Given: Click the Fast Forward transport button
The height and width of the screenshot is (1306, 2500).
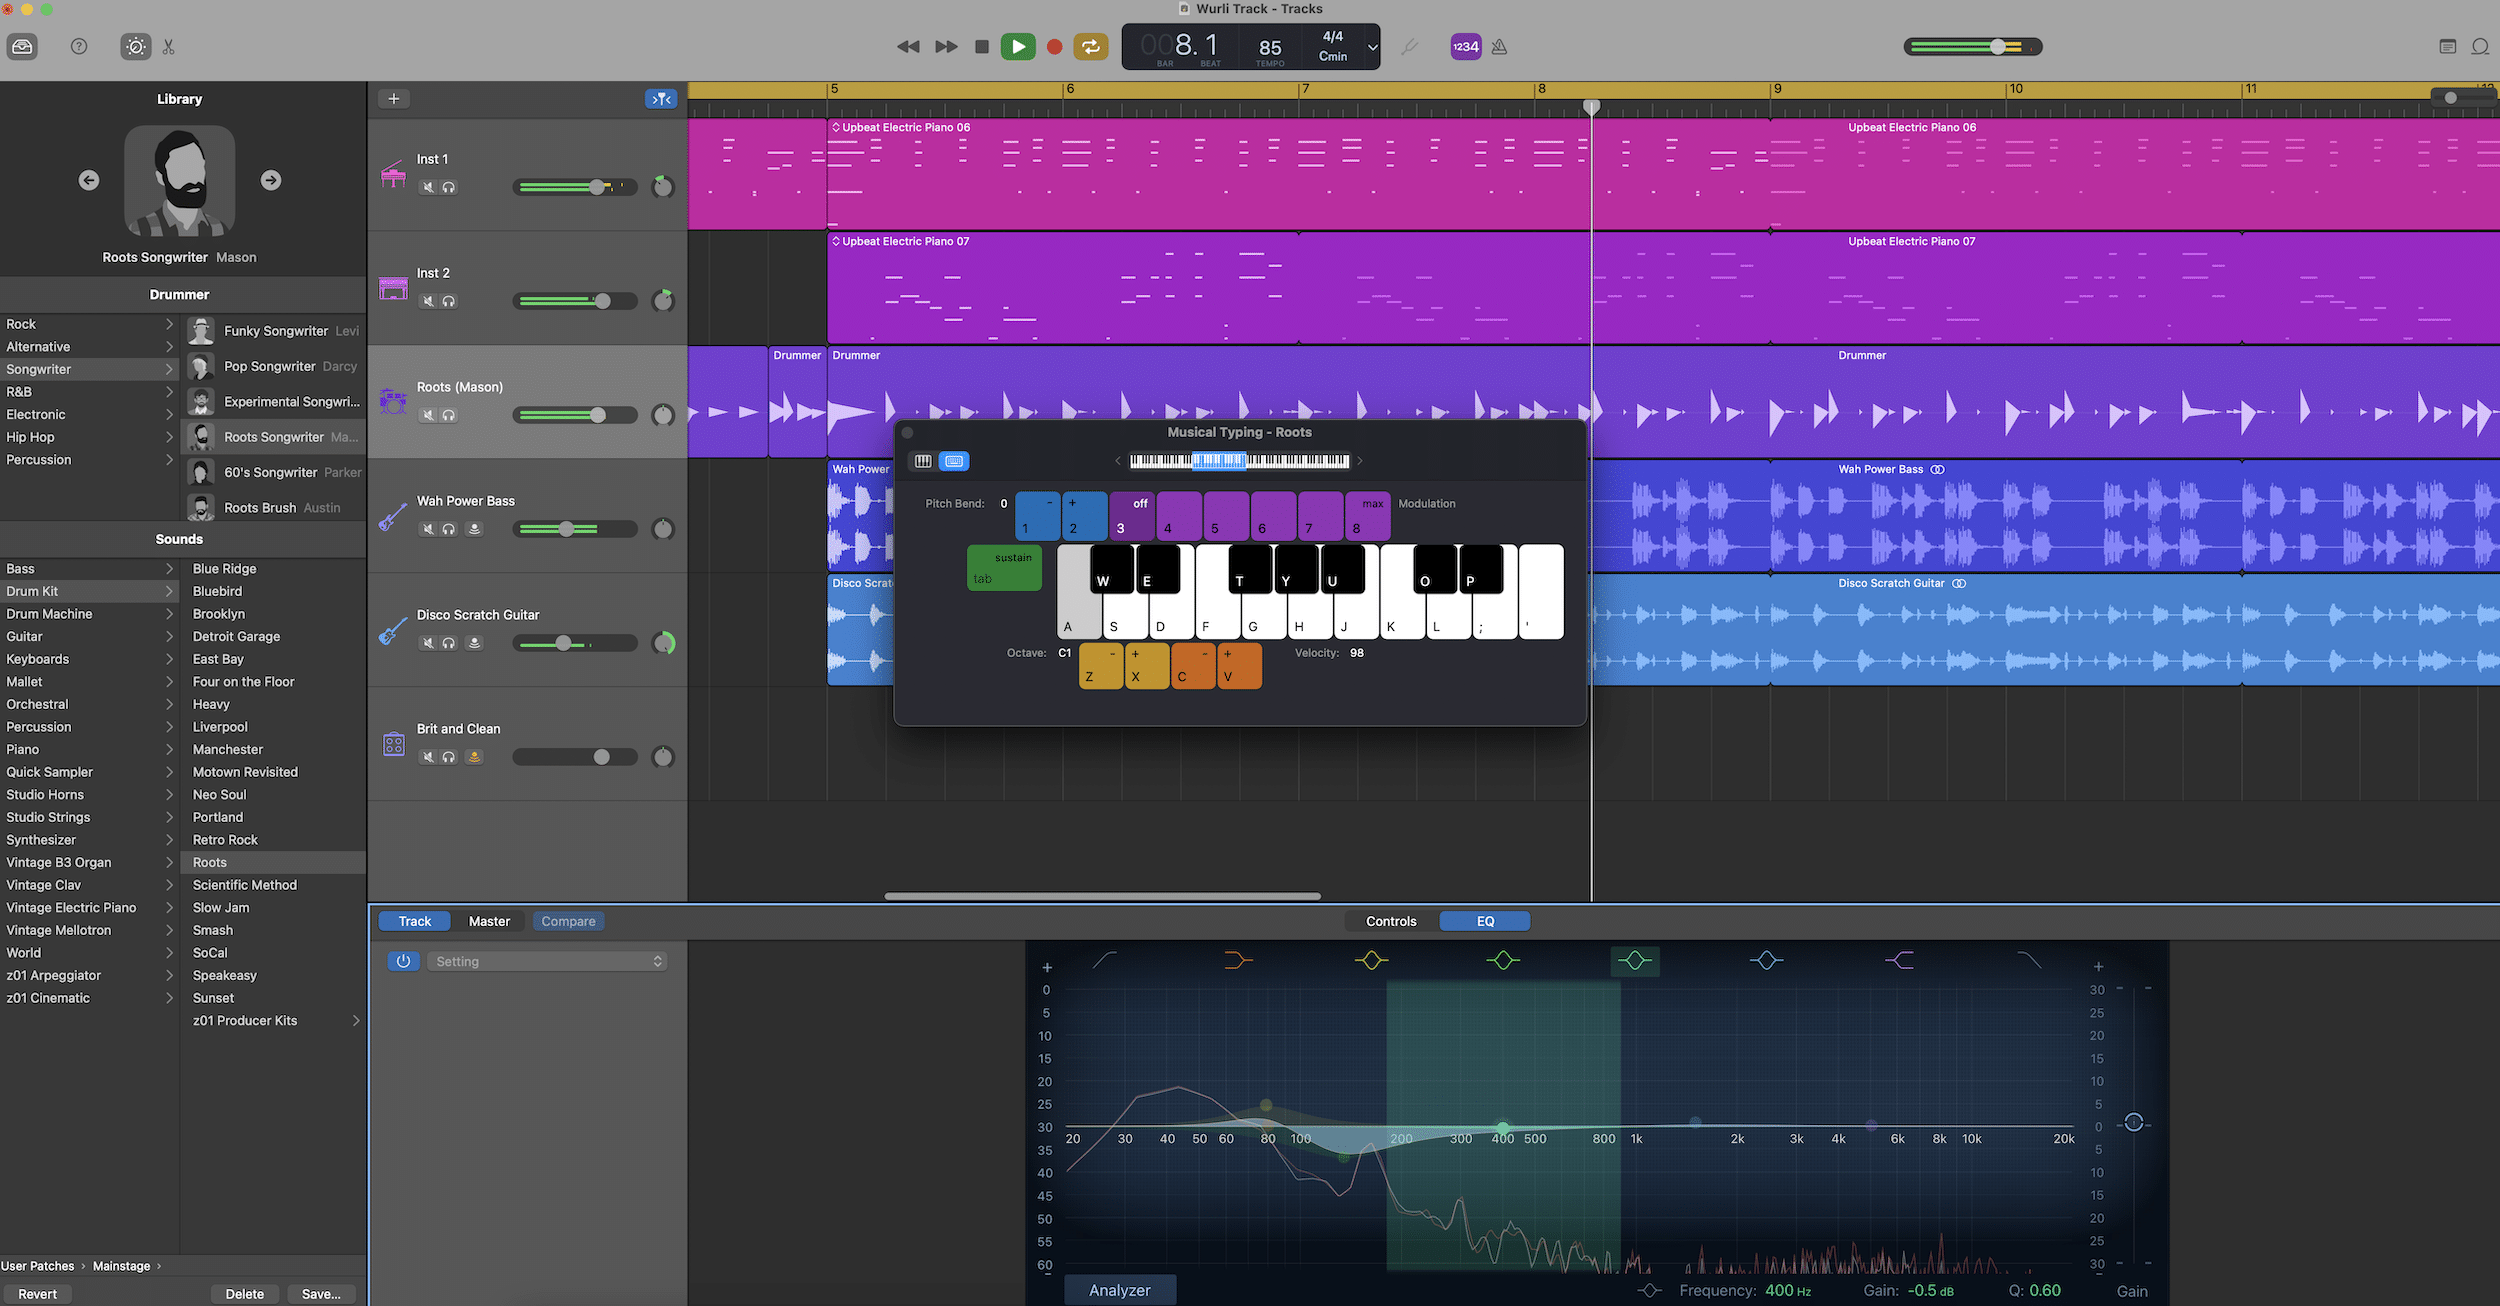Looking at the screenshot, I should click(x=946, y=47).
